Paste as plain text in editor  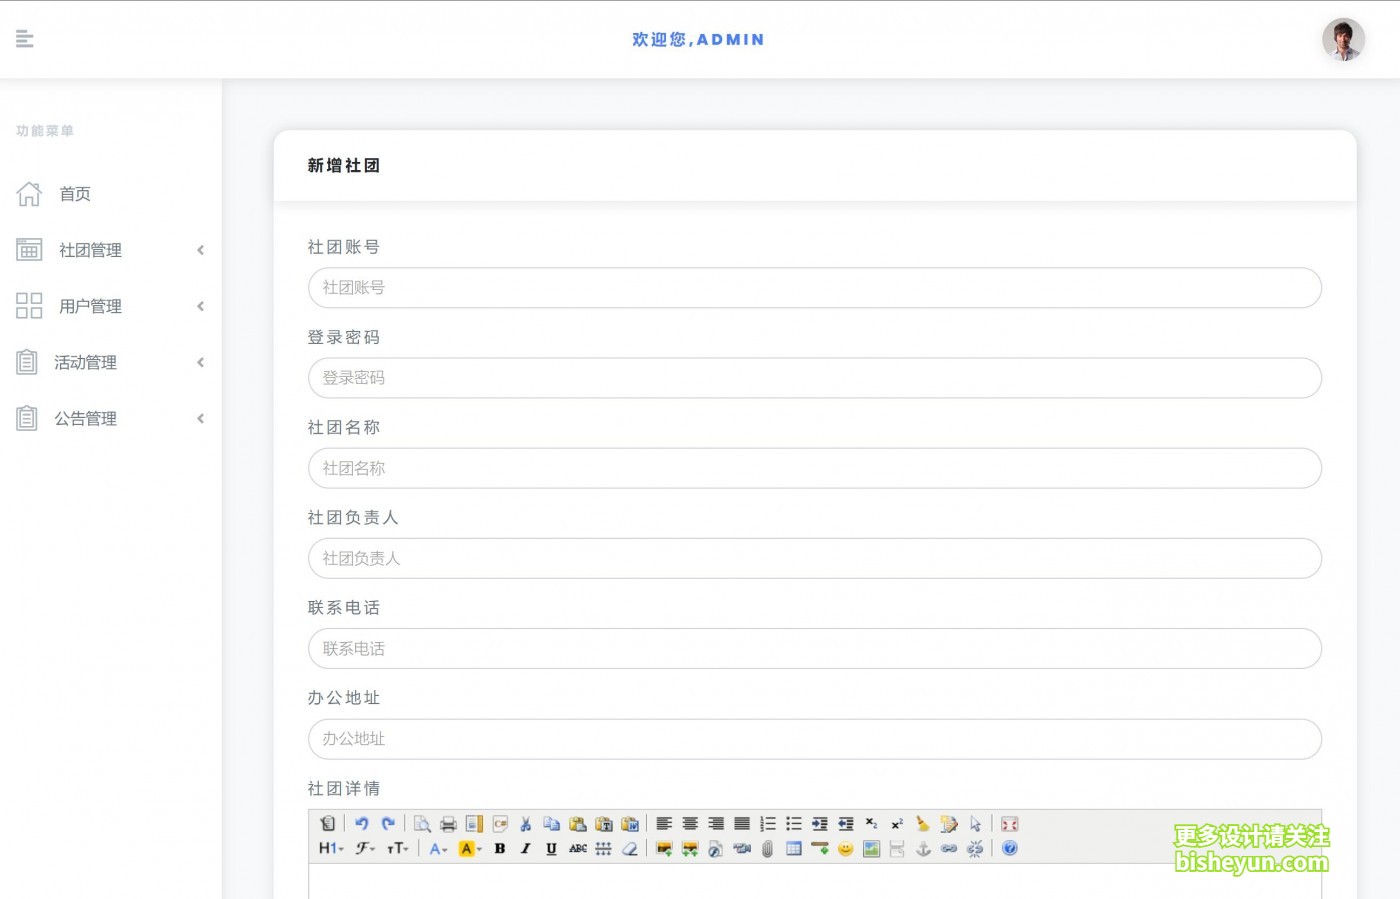[604, 824]
